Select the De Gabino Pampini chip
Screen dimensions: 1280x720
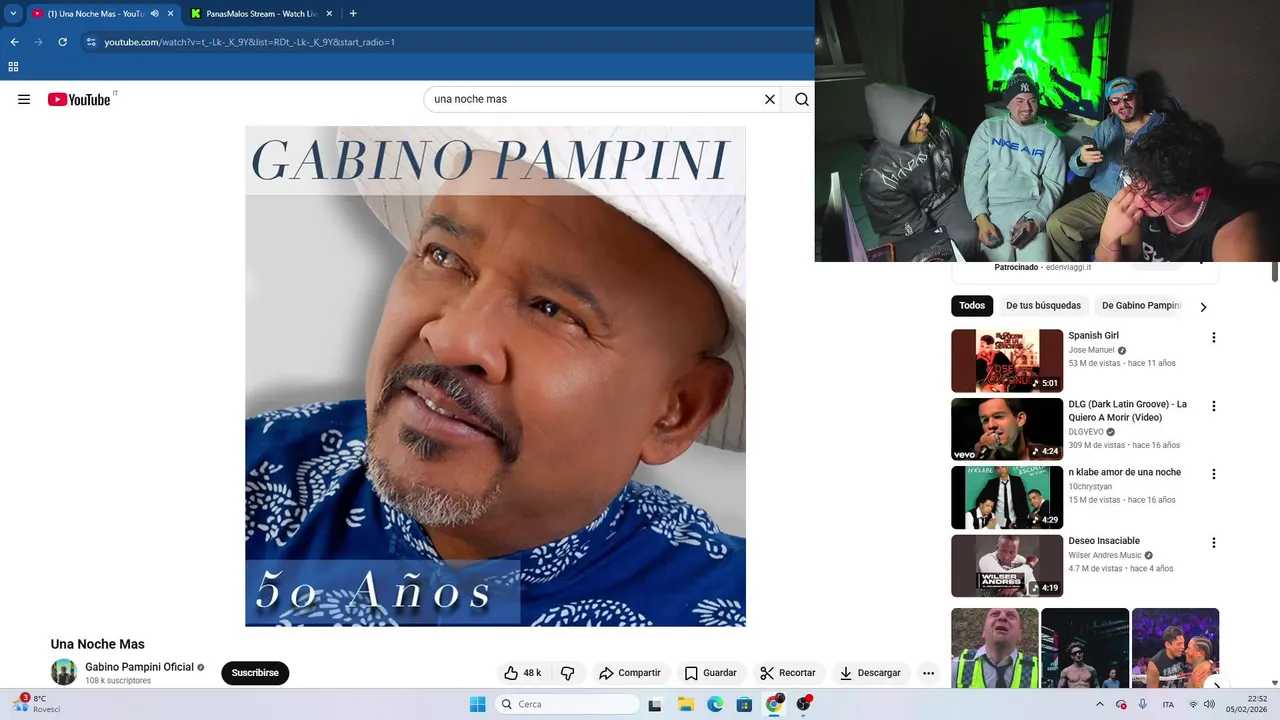[1141, 306]
